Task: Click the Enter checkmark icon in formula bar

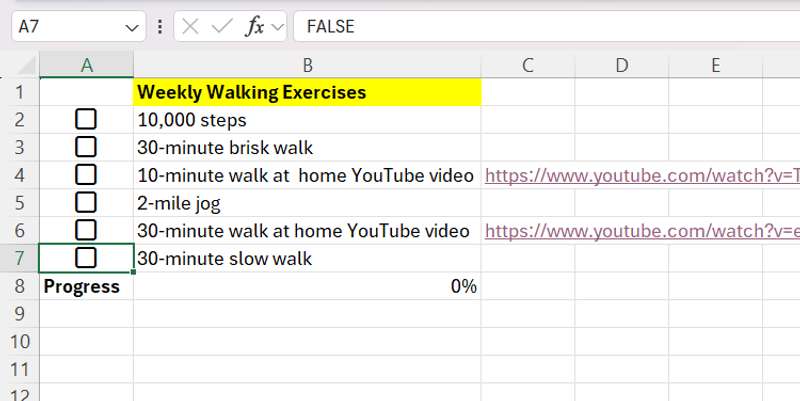Action: (x=223, y=27)
